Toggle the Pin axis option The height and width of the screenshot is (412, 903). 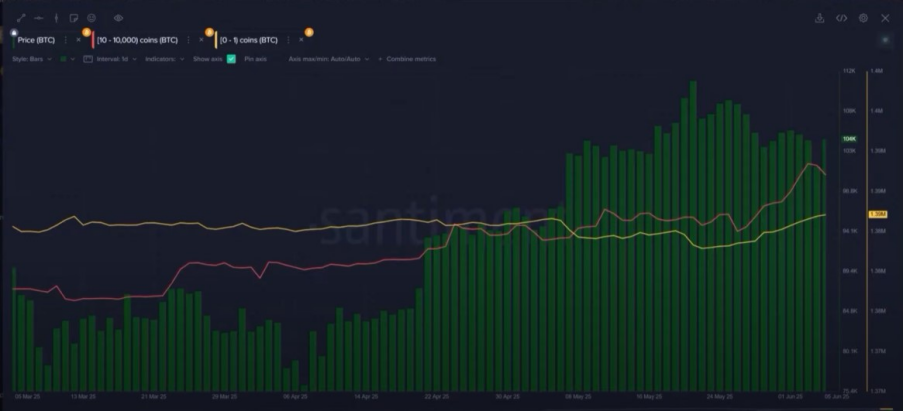tap(255, 59)
